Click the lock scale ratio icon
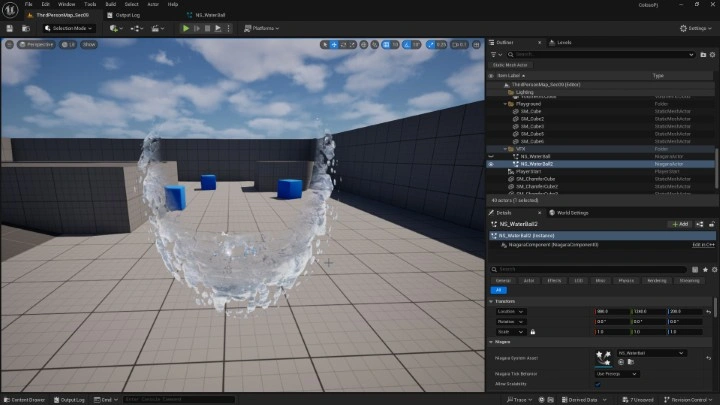720x405 pixels. point(532,331)
